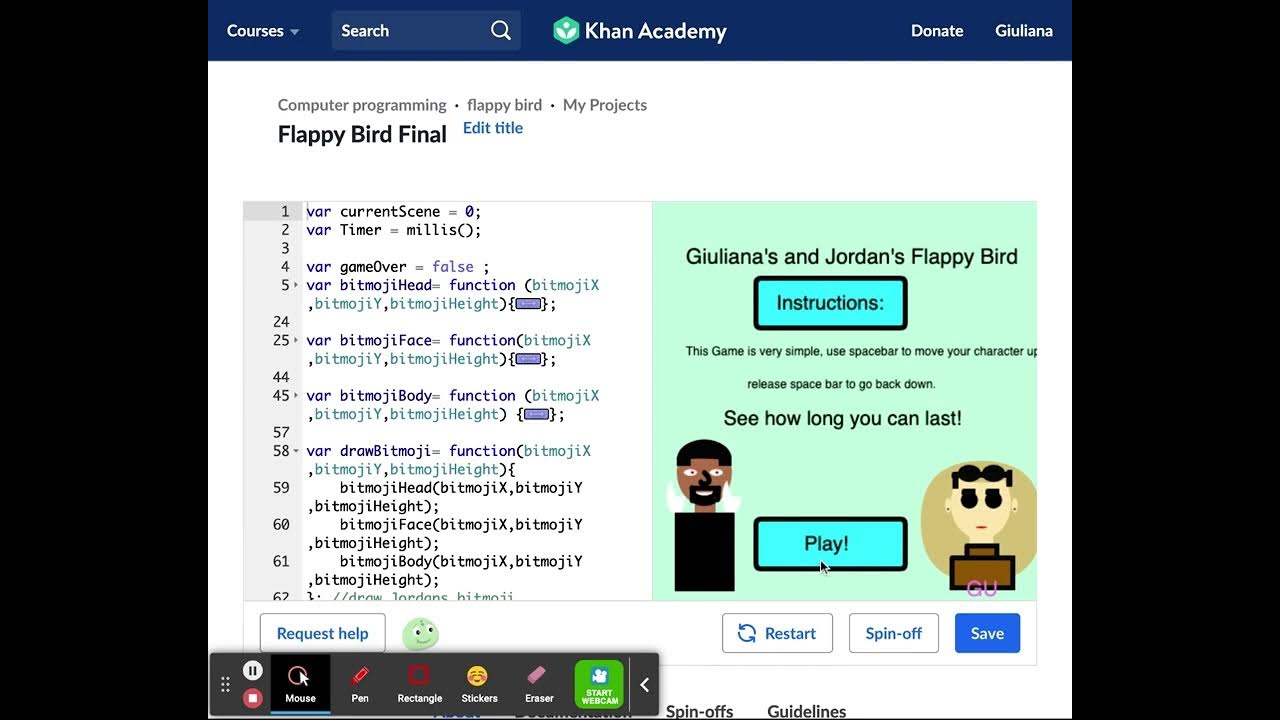The width and height of the screenshot is (1280, 720).
Task: Click Edit title link
Action: click(493, 128)
